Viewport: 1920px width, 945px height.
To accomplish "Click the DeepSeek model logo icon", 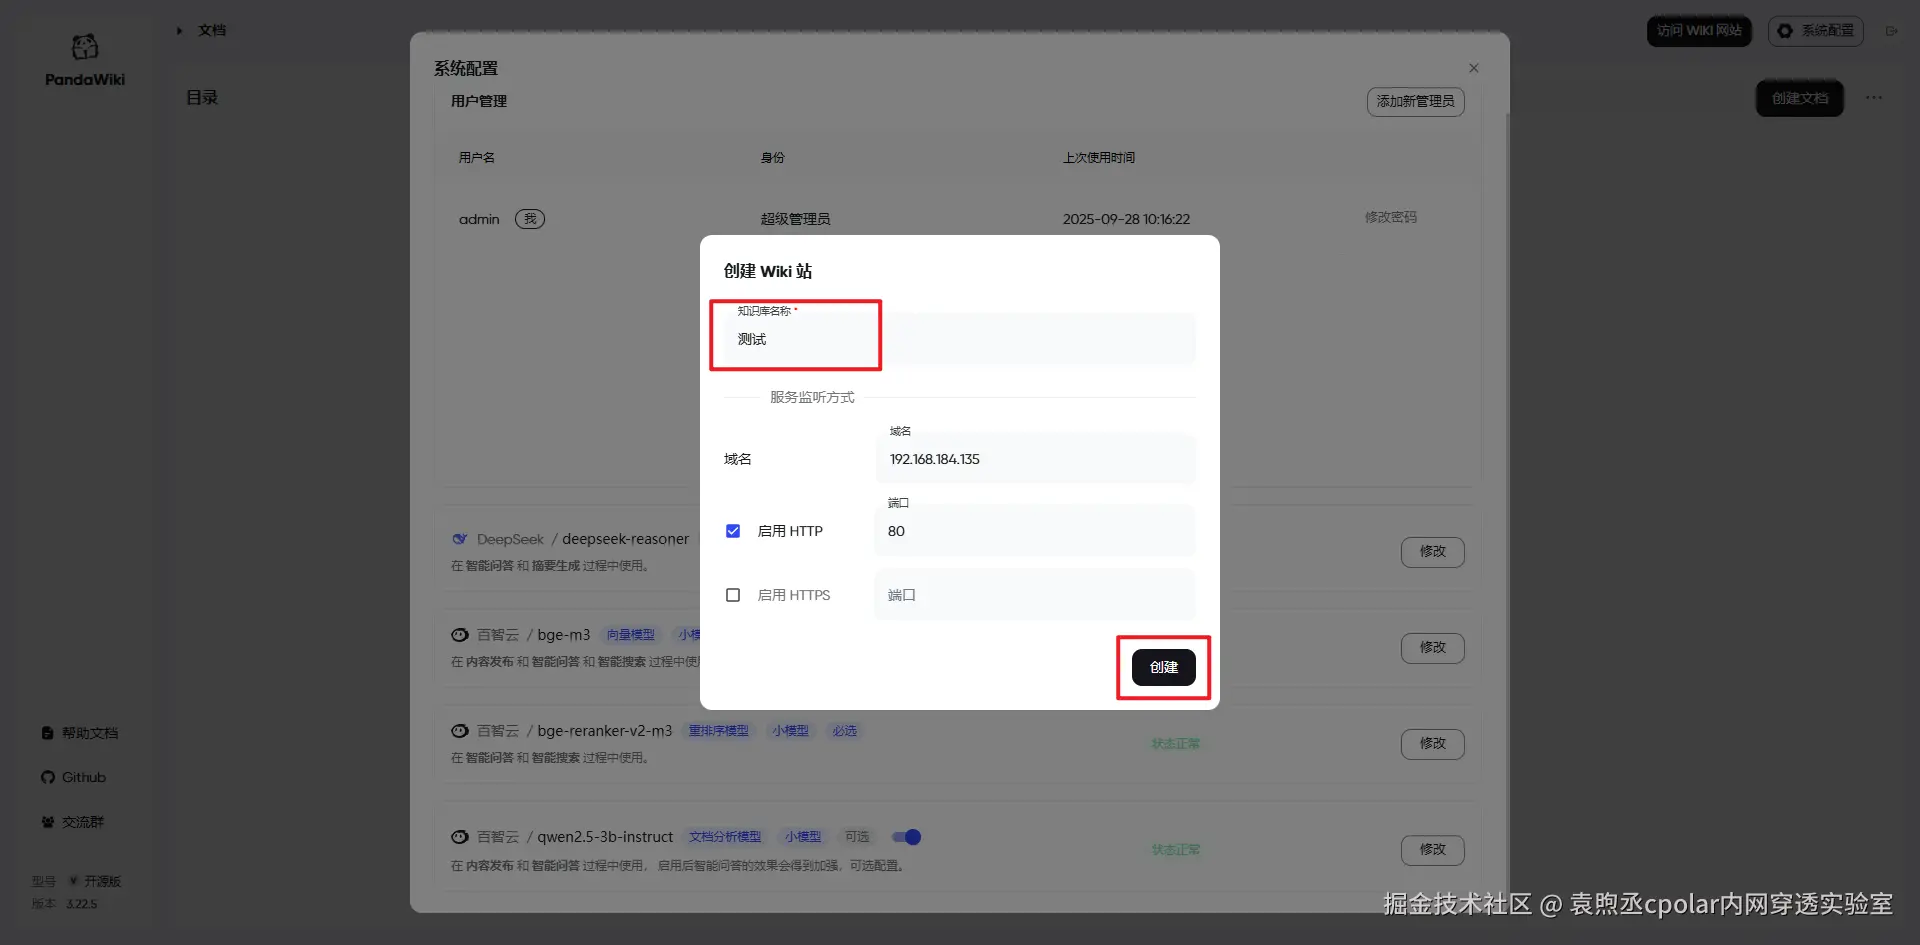I will click(460, 539).
